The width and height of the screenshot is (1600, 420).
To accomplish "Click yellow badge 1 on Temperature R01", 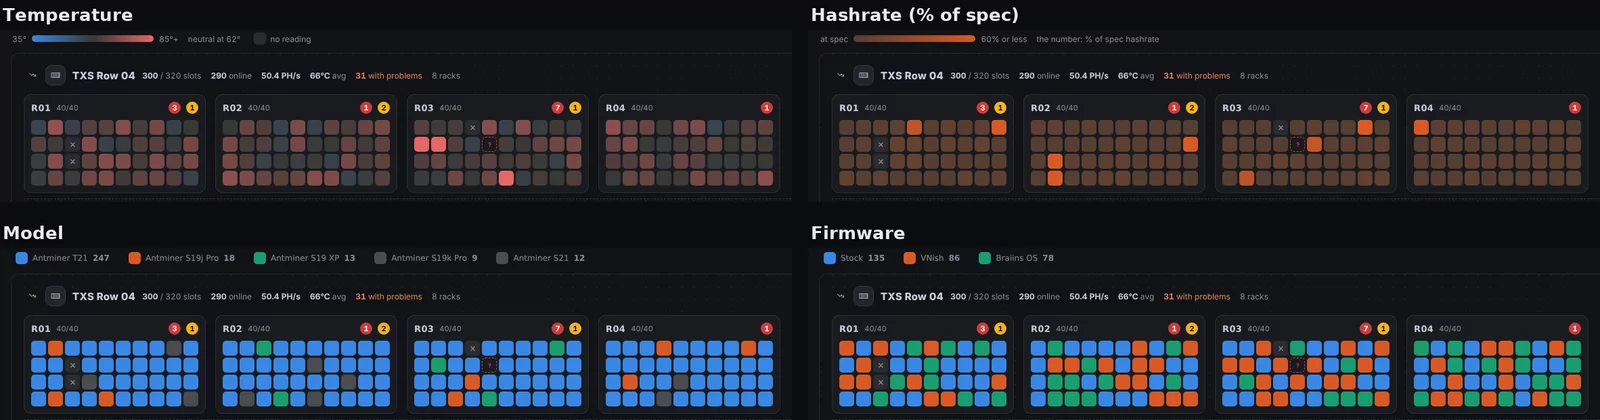I will pos(191,108).
